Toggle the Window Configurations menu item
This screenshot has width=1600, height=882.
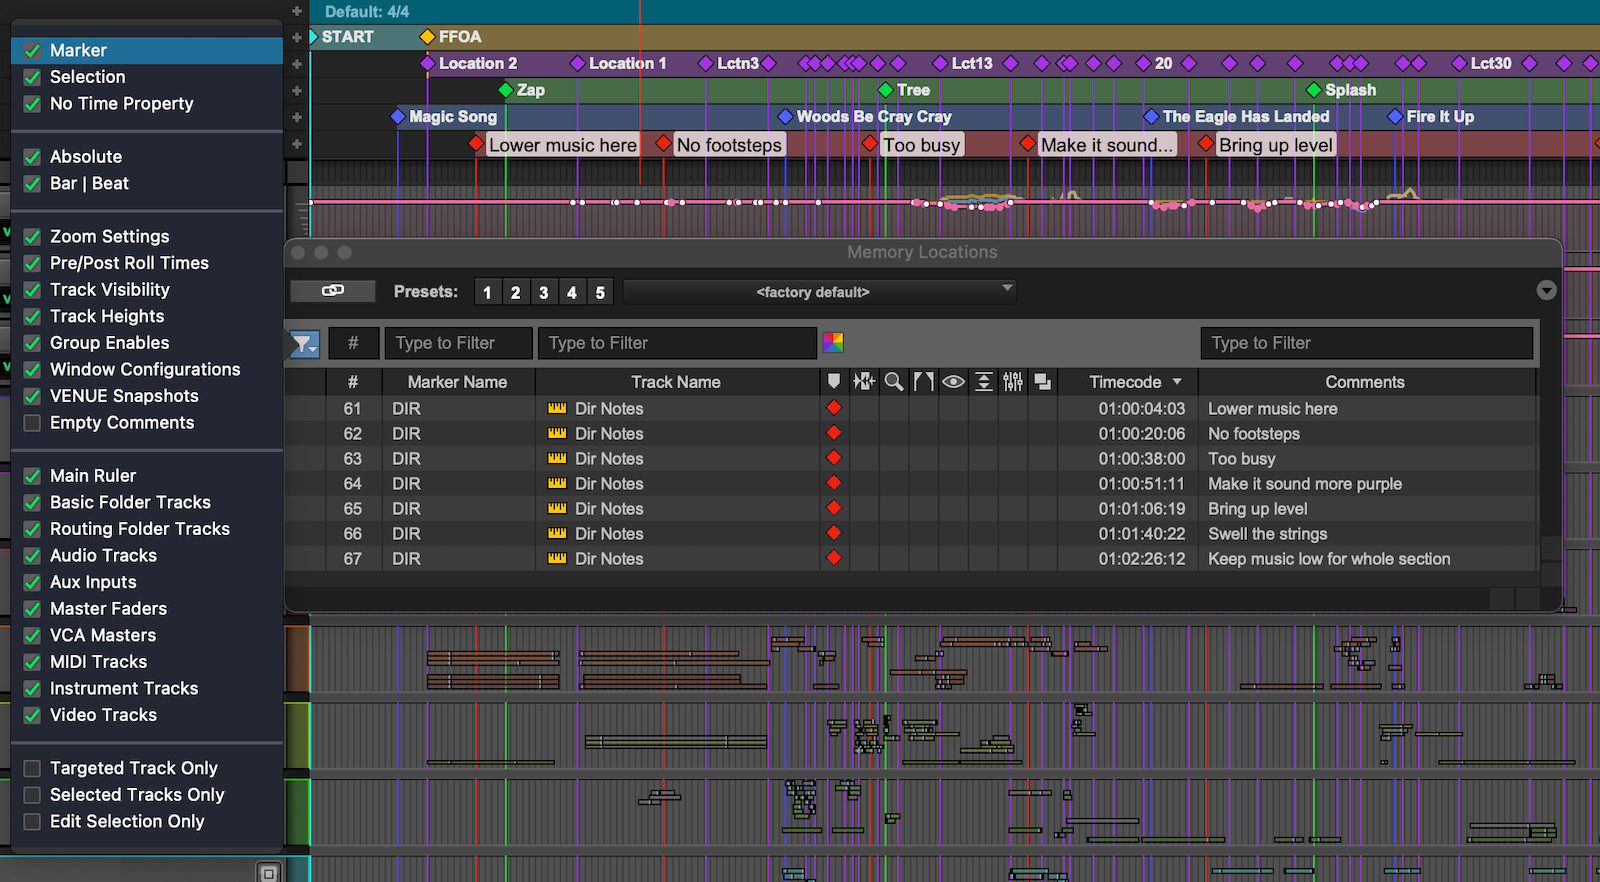(x=145, y=370)
